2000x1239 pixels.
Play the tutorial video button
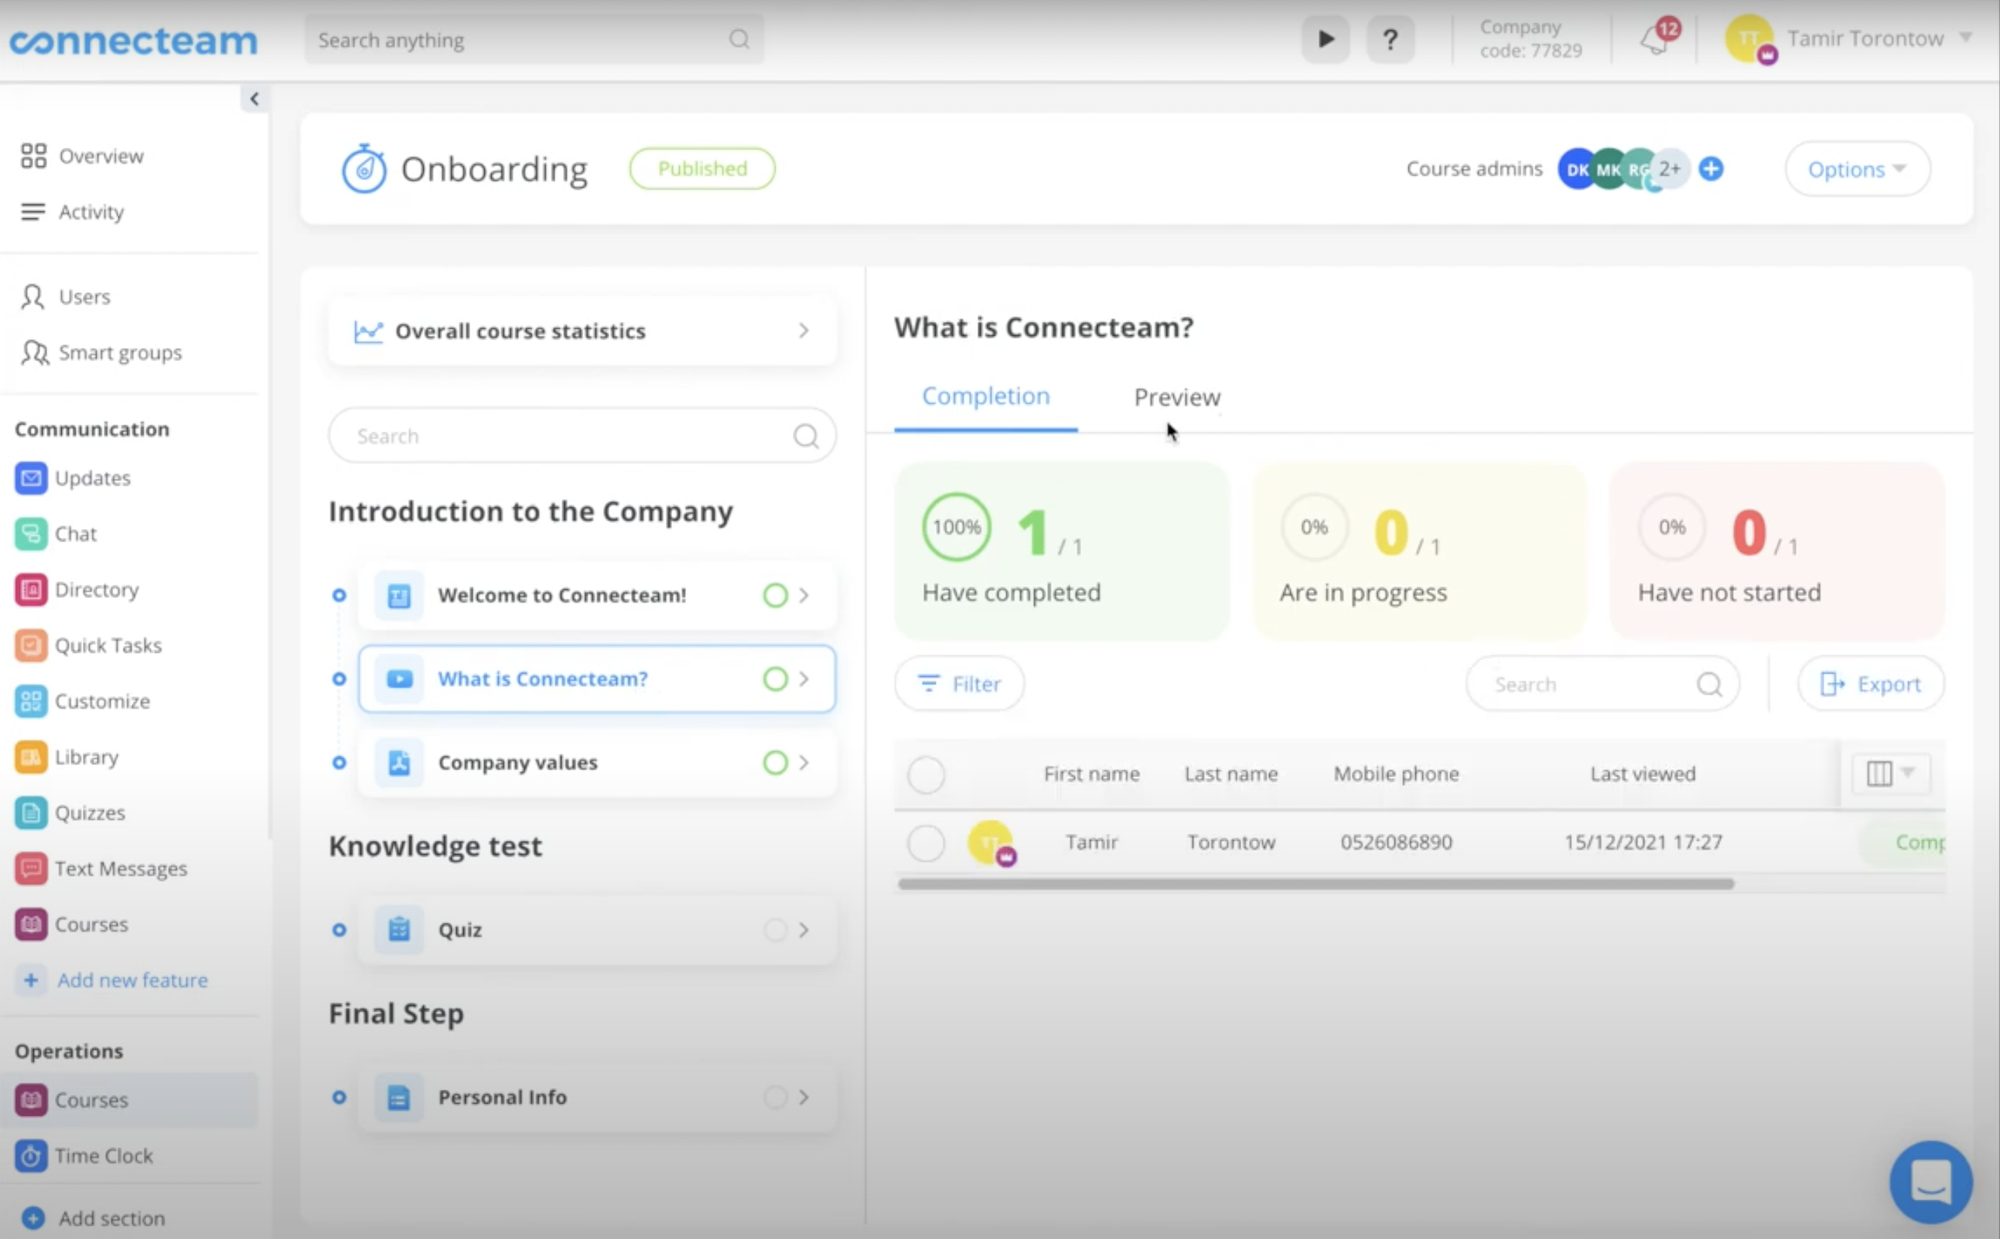tap(1325, 40)
